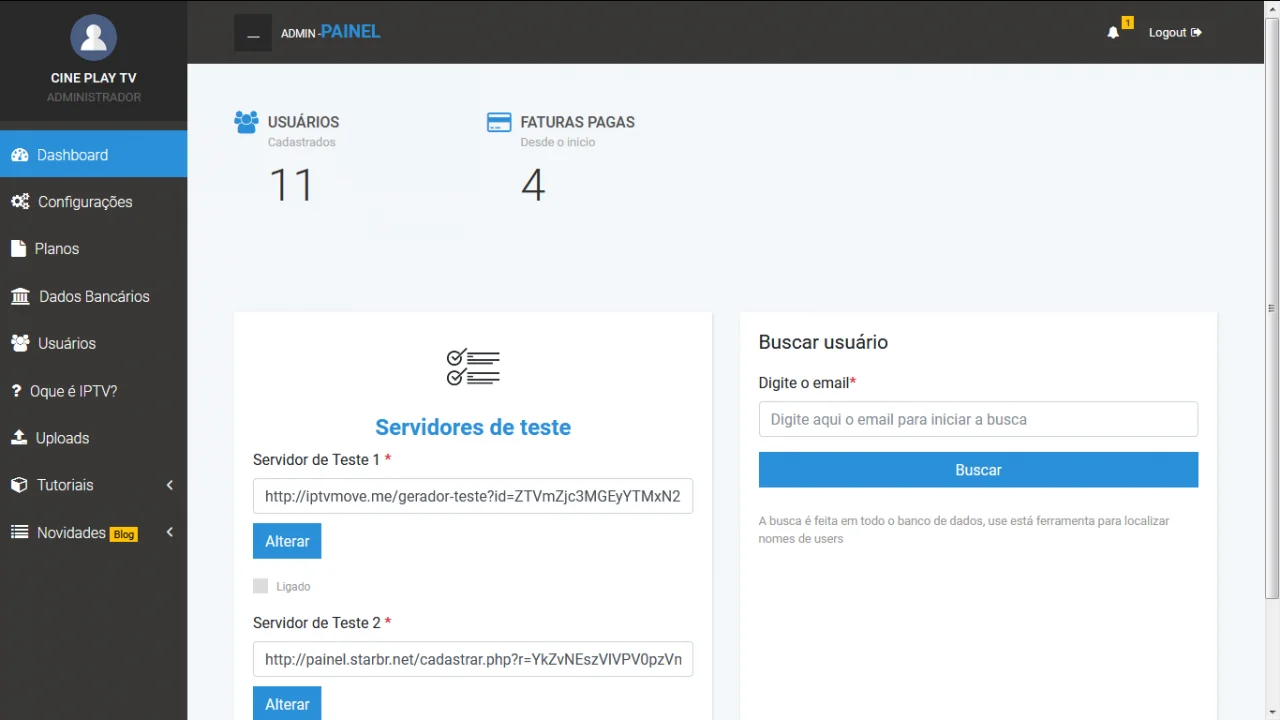Click the email search input field
The width and height of the screenshot is (1280, 720).
point(978,420)
